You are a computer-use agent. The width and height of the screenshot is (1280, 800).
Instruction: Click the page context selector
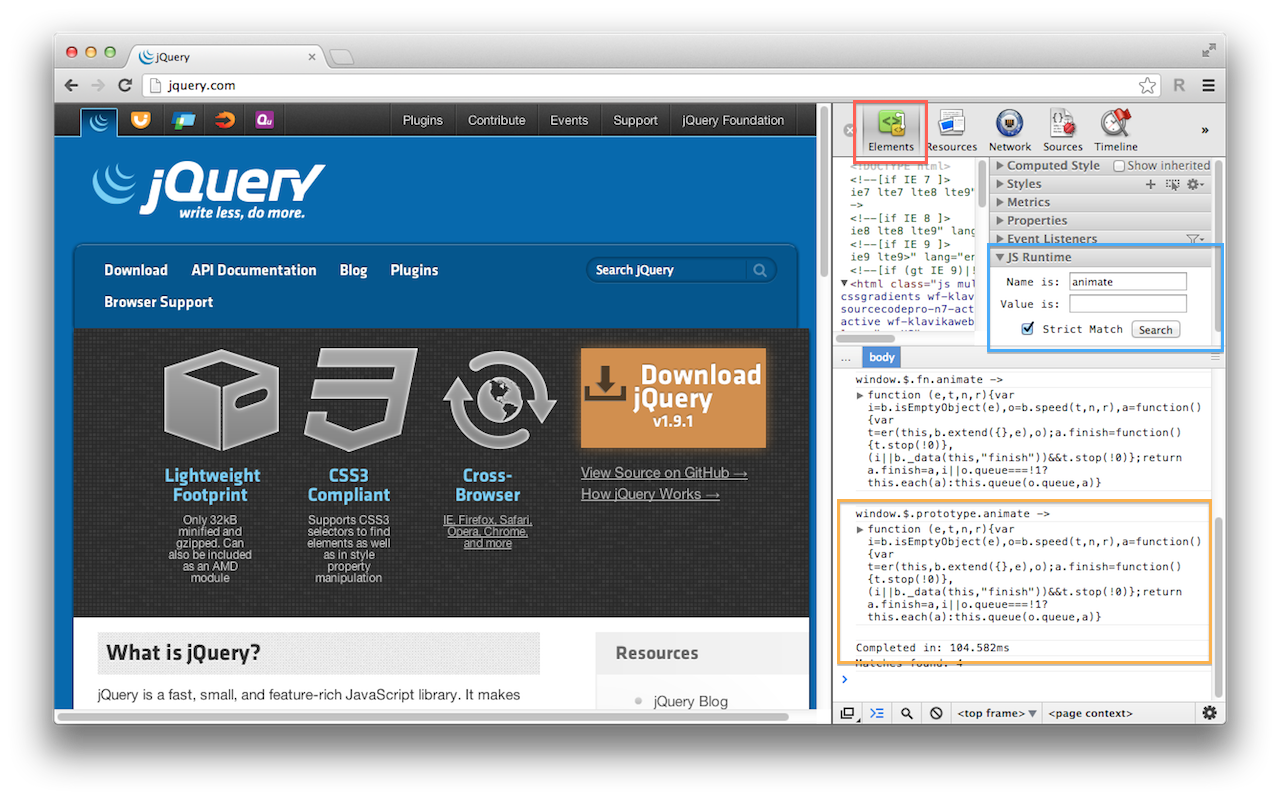pyautogui.click(x=1090, y=713)
